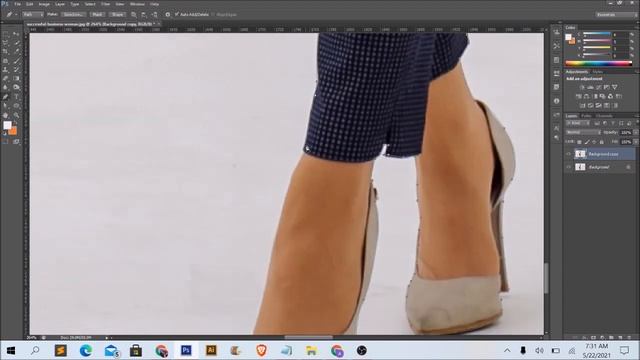Add a Hue/Saturation adjustment
640x360 pixels.
[x=578, y=96]
